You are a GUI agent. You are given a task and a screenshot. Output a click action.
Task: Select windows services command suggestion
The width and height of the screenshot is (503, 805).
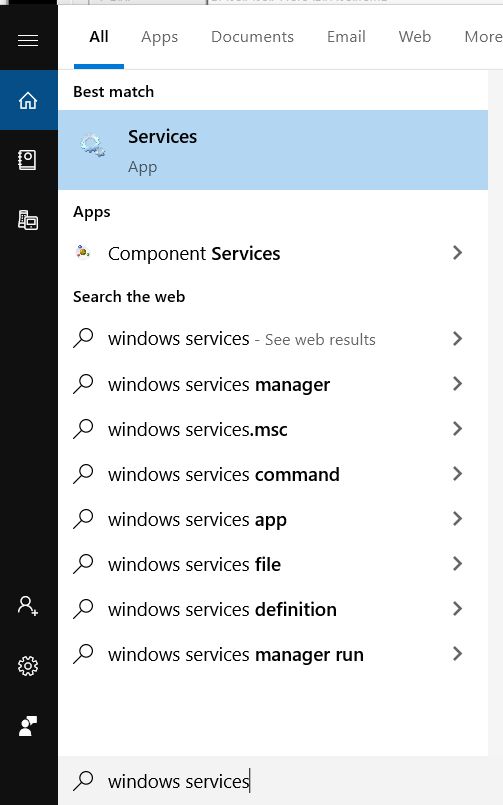pos(273,474)
